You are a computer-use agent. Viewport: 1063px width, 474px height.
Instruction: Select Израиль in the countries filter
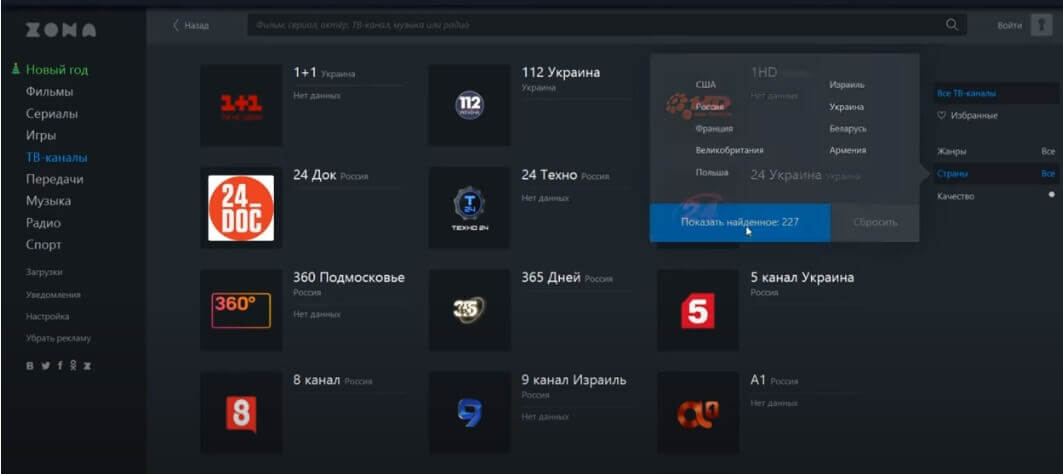[x=847, y=85]
